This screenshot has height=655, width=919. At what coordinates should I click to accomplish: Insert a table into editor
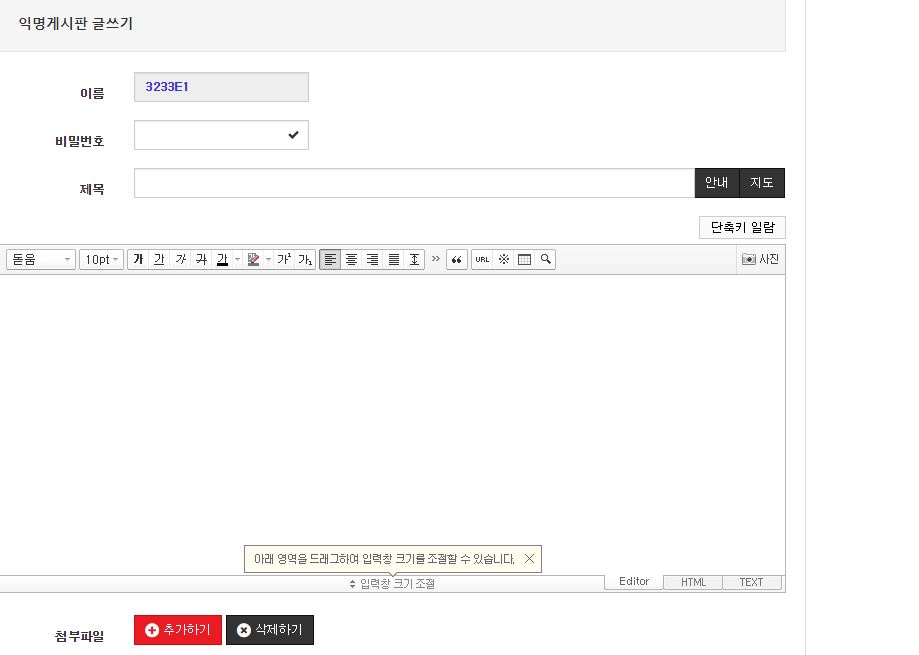[524, 260]
